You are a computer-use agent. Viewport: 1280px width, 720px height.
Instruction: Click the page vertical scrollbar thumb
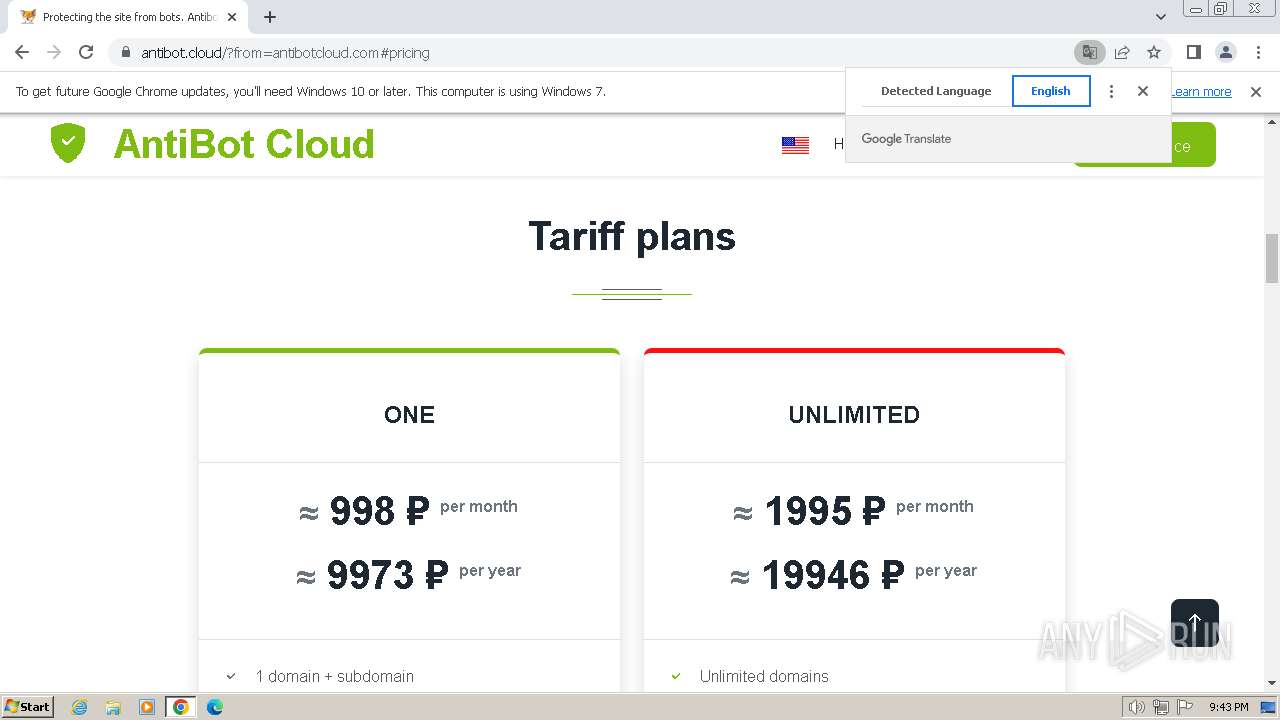point(1272,258)
